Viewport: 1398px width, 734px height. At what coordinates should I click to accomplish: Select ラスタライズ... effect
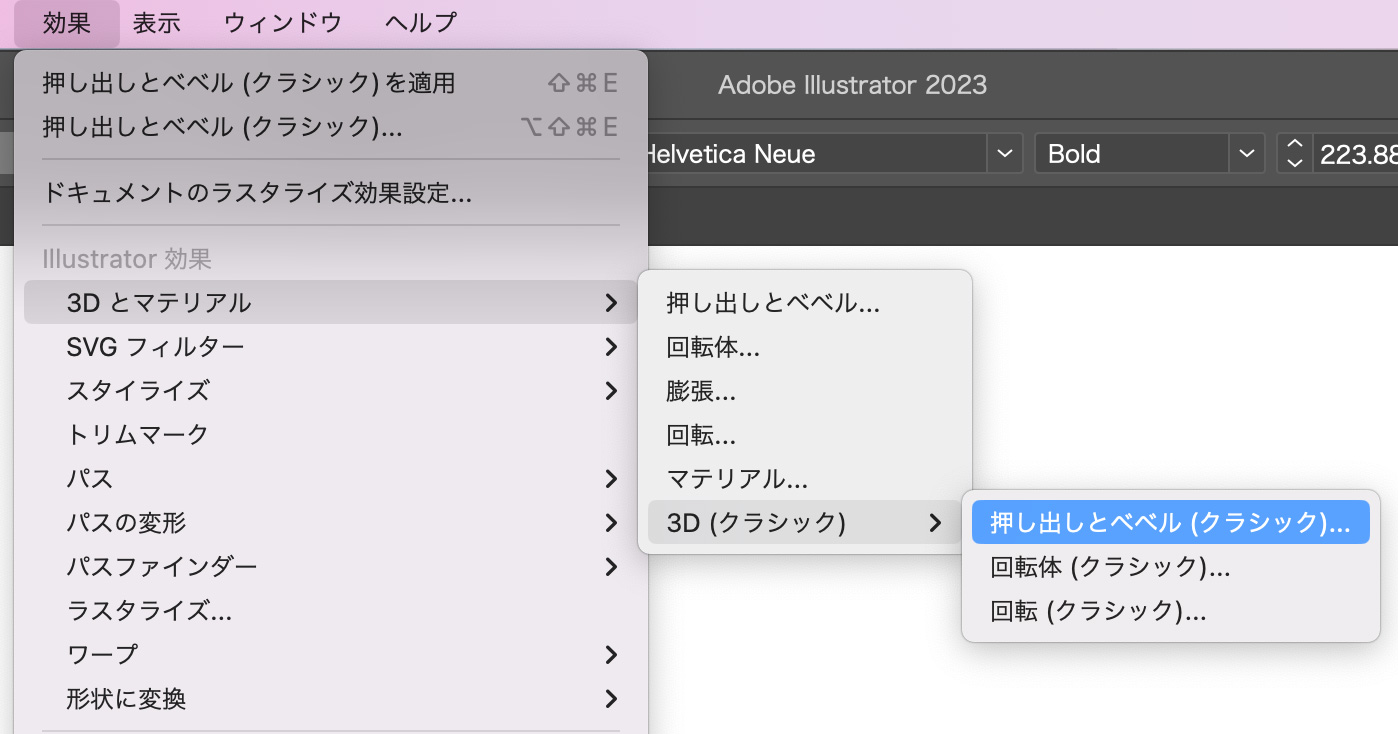click(x=331, y=610)
